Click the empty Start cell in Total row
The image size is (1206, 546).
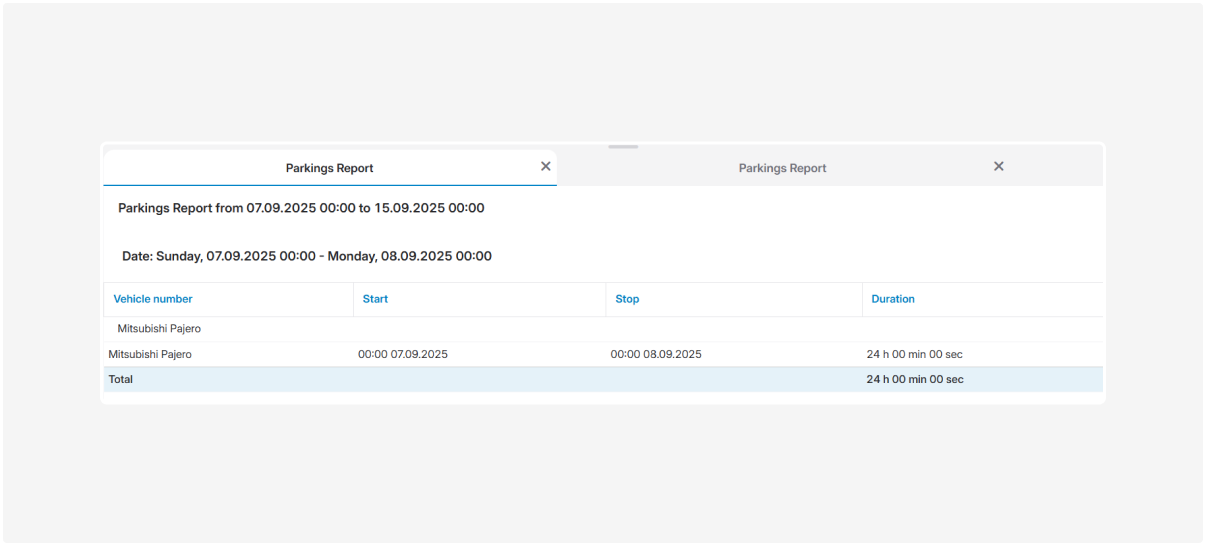click(x=479, y=379)
